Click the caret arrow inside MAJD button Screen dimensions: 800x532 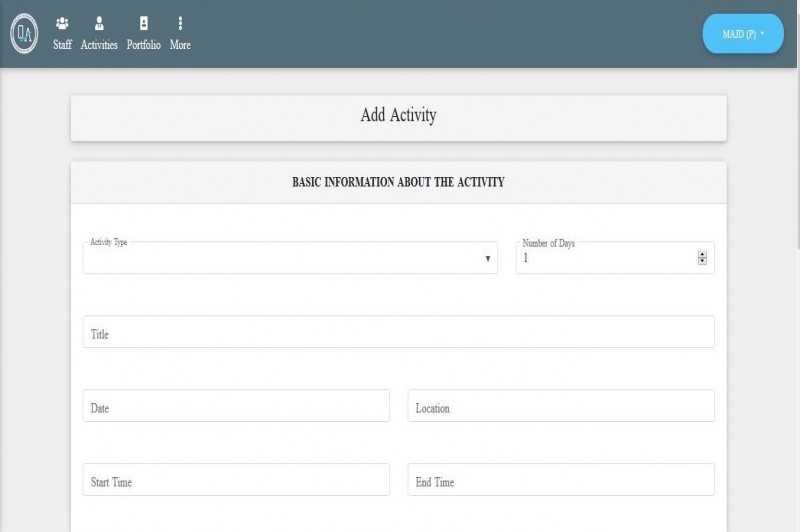(762, 33)
